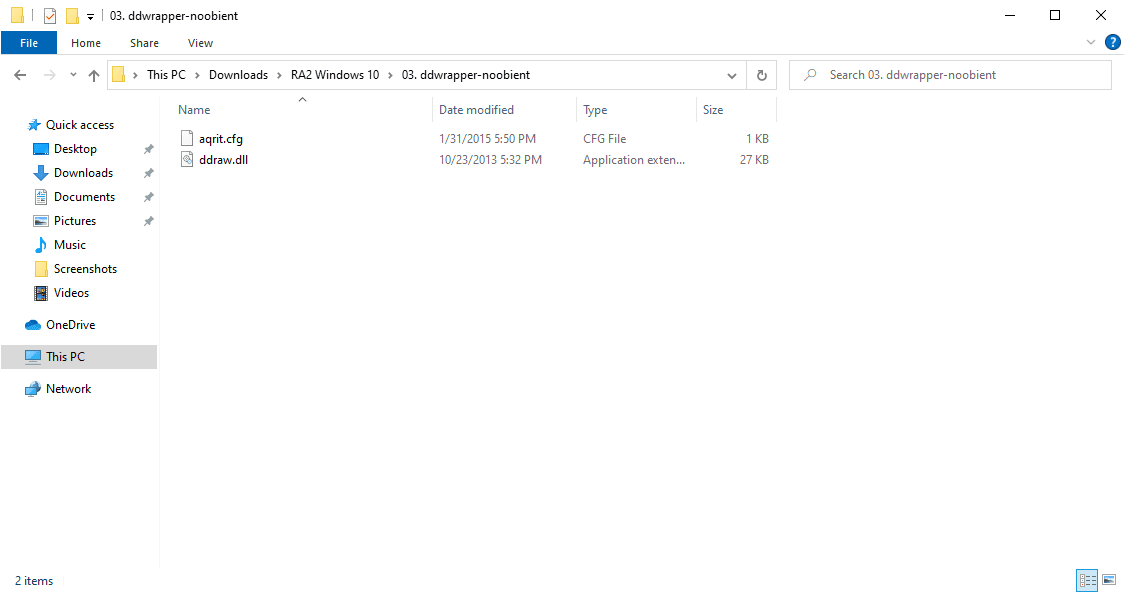The image size is (1125, 593).
Task: Click the ddraw.dll file icon
Action: pos(187,159)
